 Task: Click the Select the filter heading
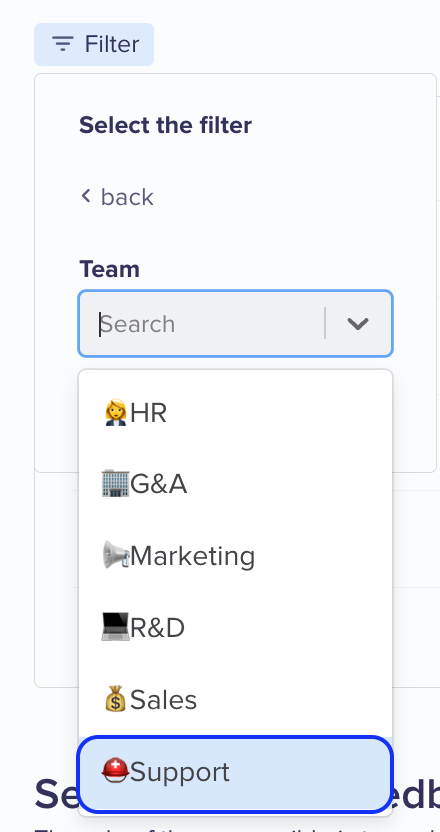[166, 125]
